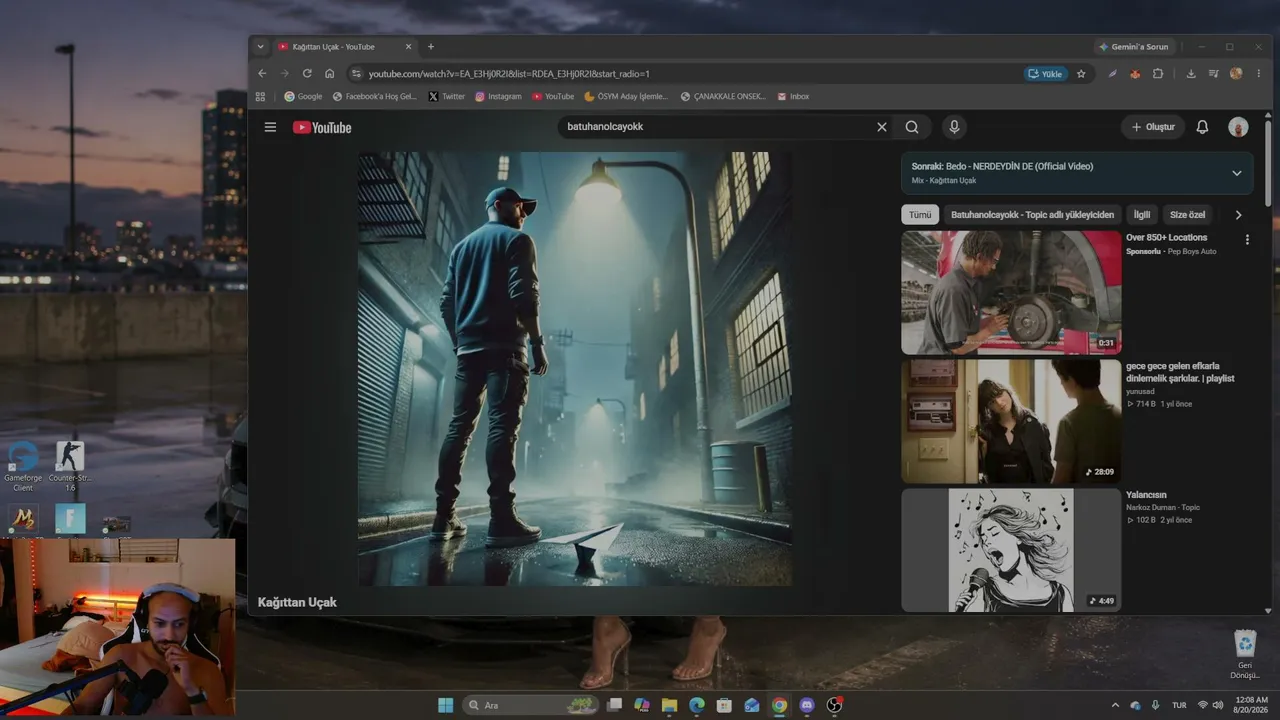Select the Tümü filter chip
Screen dimensions: 1280x720
(x=920, y=215)
